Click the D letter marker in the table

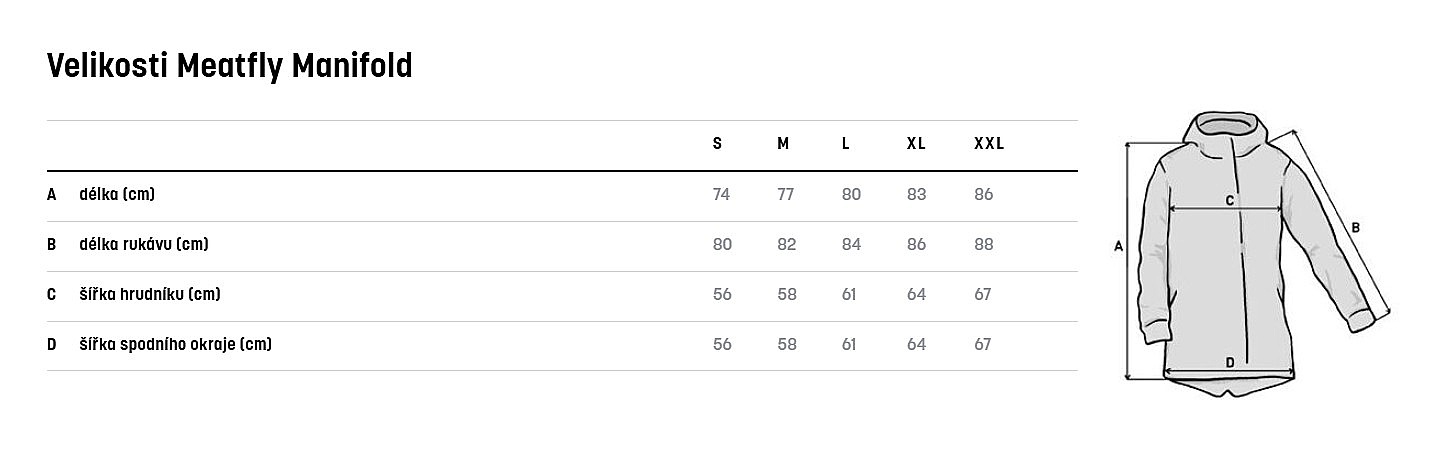52,344
